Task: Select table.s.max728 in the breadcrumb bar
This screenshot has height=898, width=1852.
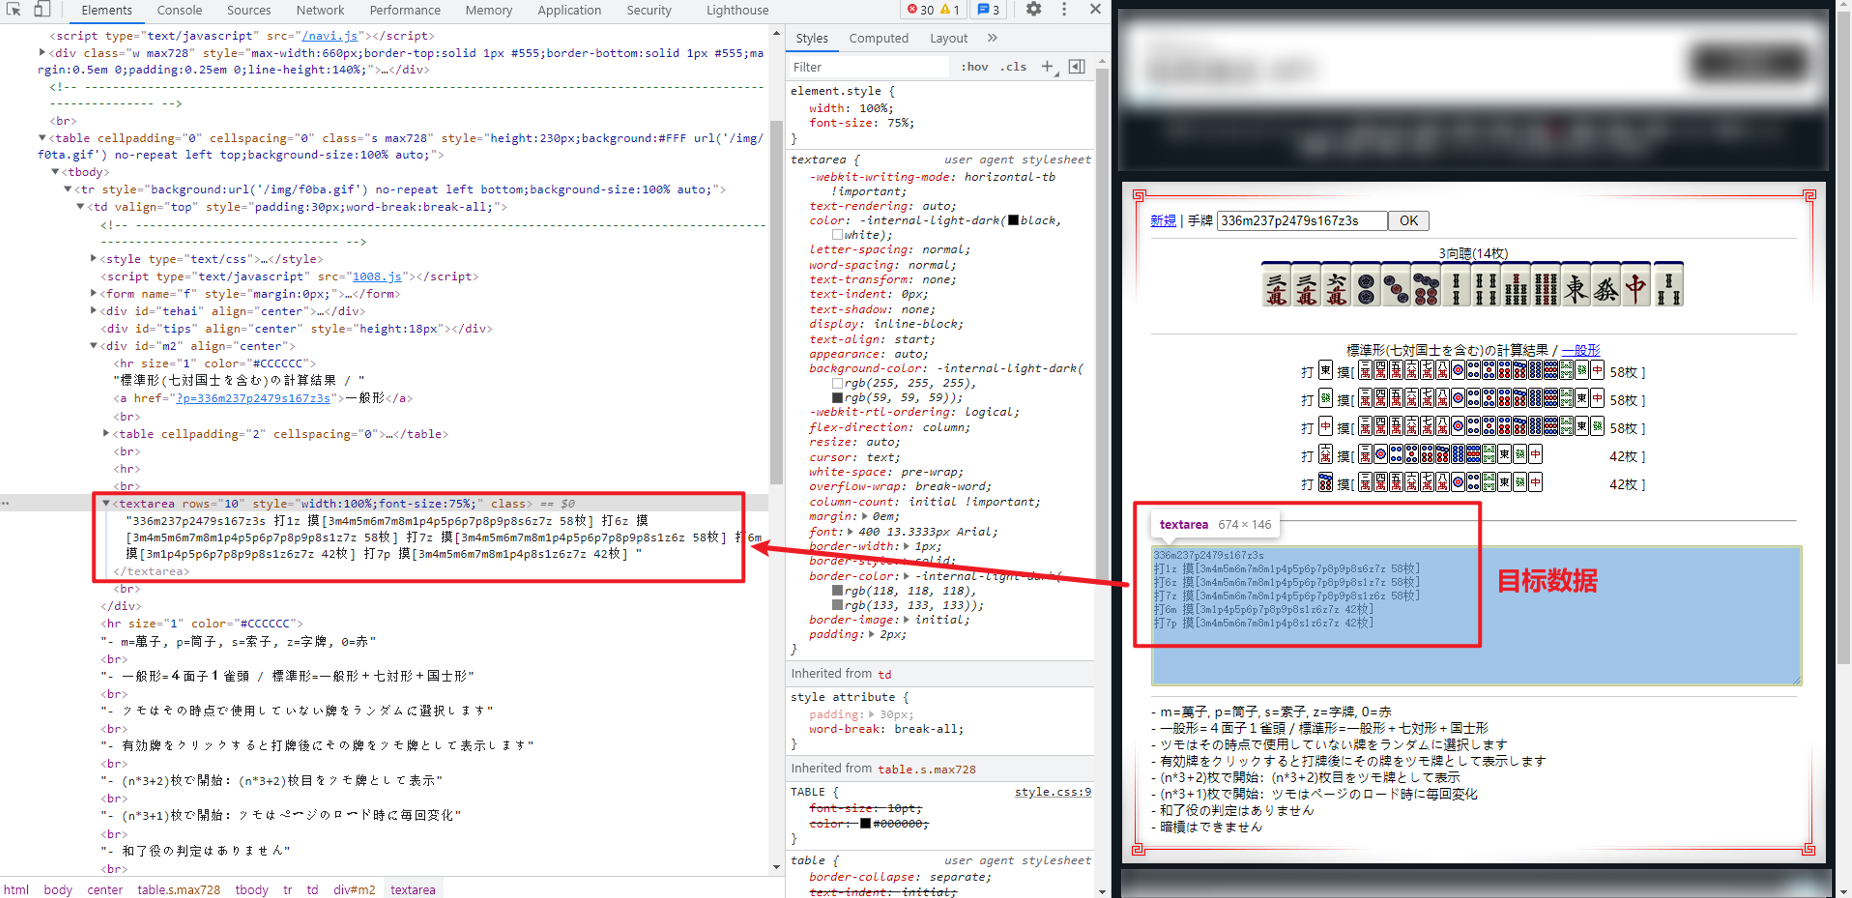Action: [x=179, y=889]
